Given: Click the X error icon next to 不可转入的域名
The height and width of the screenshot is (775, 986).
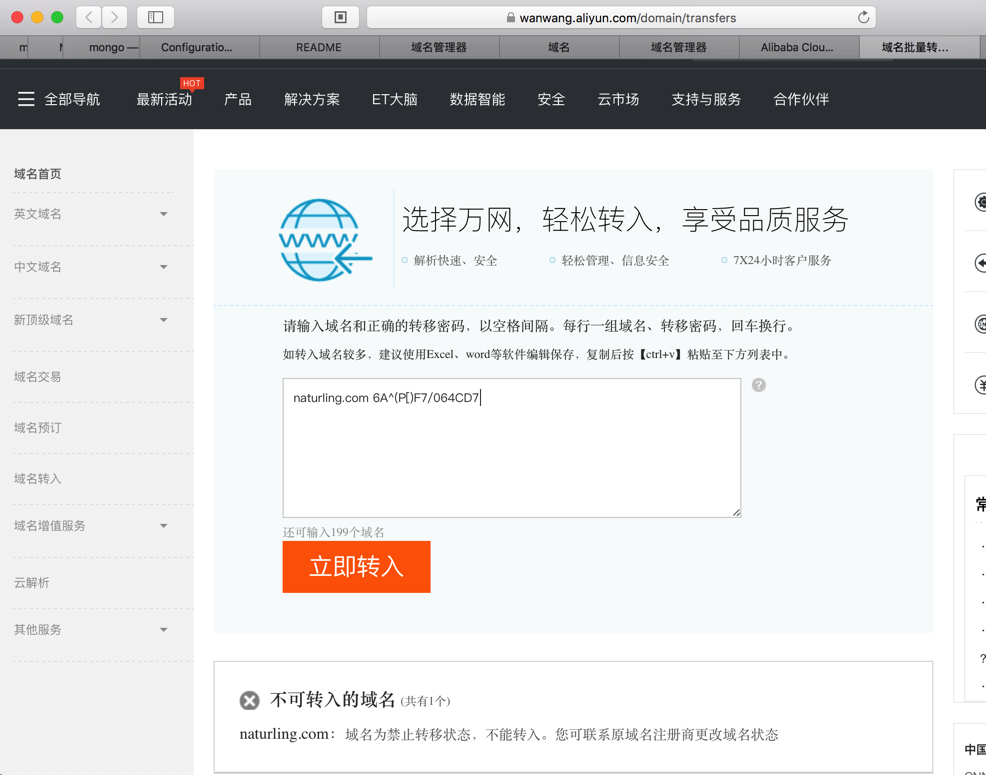Looking at the screenshot, I should [249, 700].
